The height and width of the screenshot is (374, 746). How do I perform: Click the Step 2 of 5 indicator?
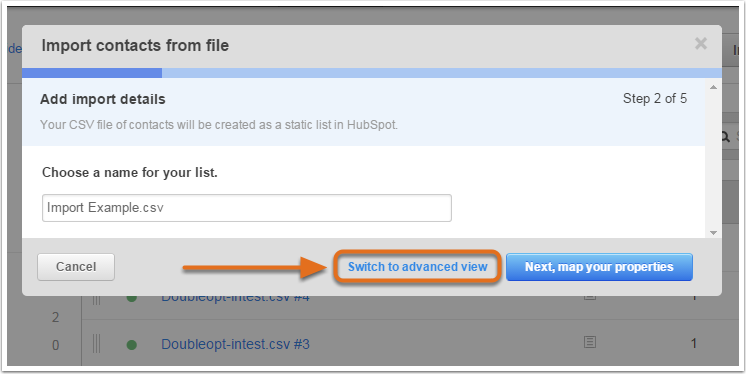tap(655, 98)
